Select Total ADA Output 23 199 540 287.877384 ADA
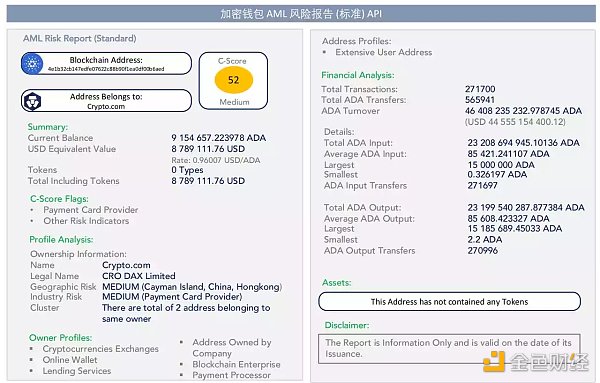Viewport: 600px width, 383px height. pos(526,207)
